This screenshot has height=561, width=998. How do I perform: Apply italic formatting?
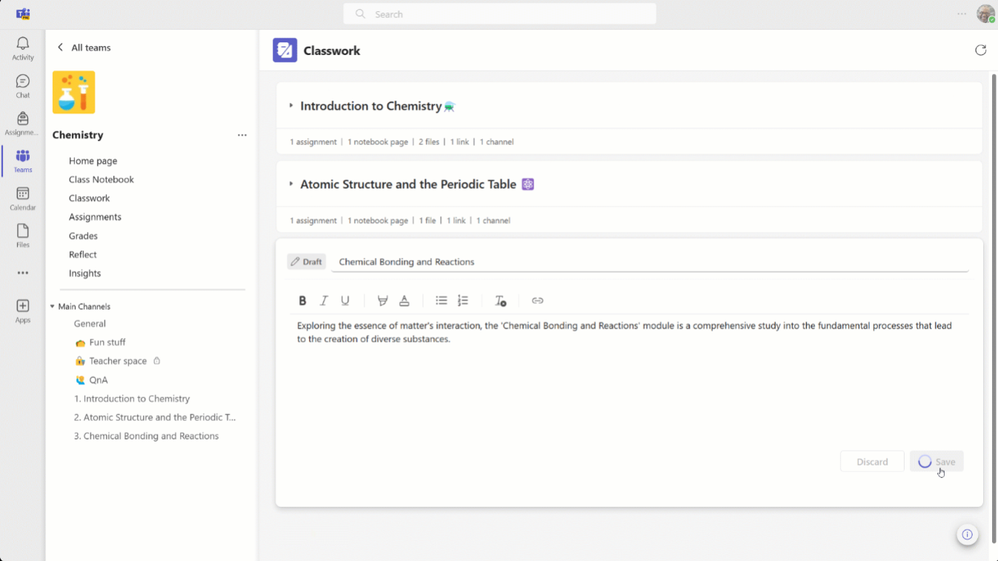(x=323, y=301)
